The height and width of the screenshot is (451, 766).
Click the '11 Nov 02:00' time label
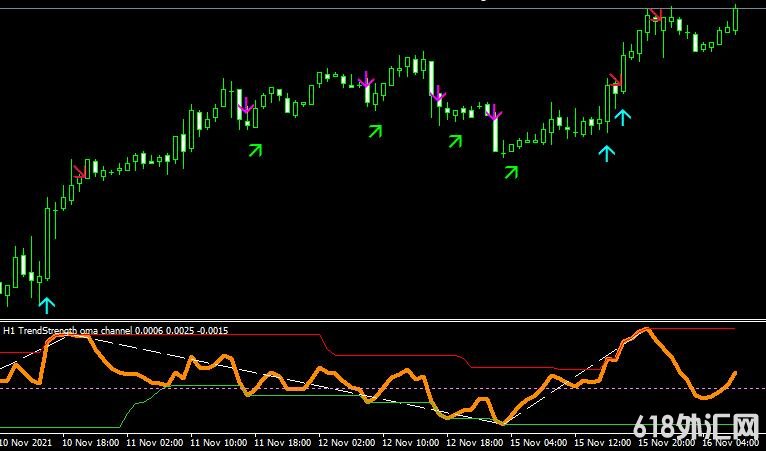pos(155,443)
